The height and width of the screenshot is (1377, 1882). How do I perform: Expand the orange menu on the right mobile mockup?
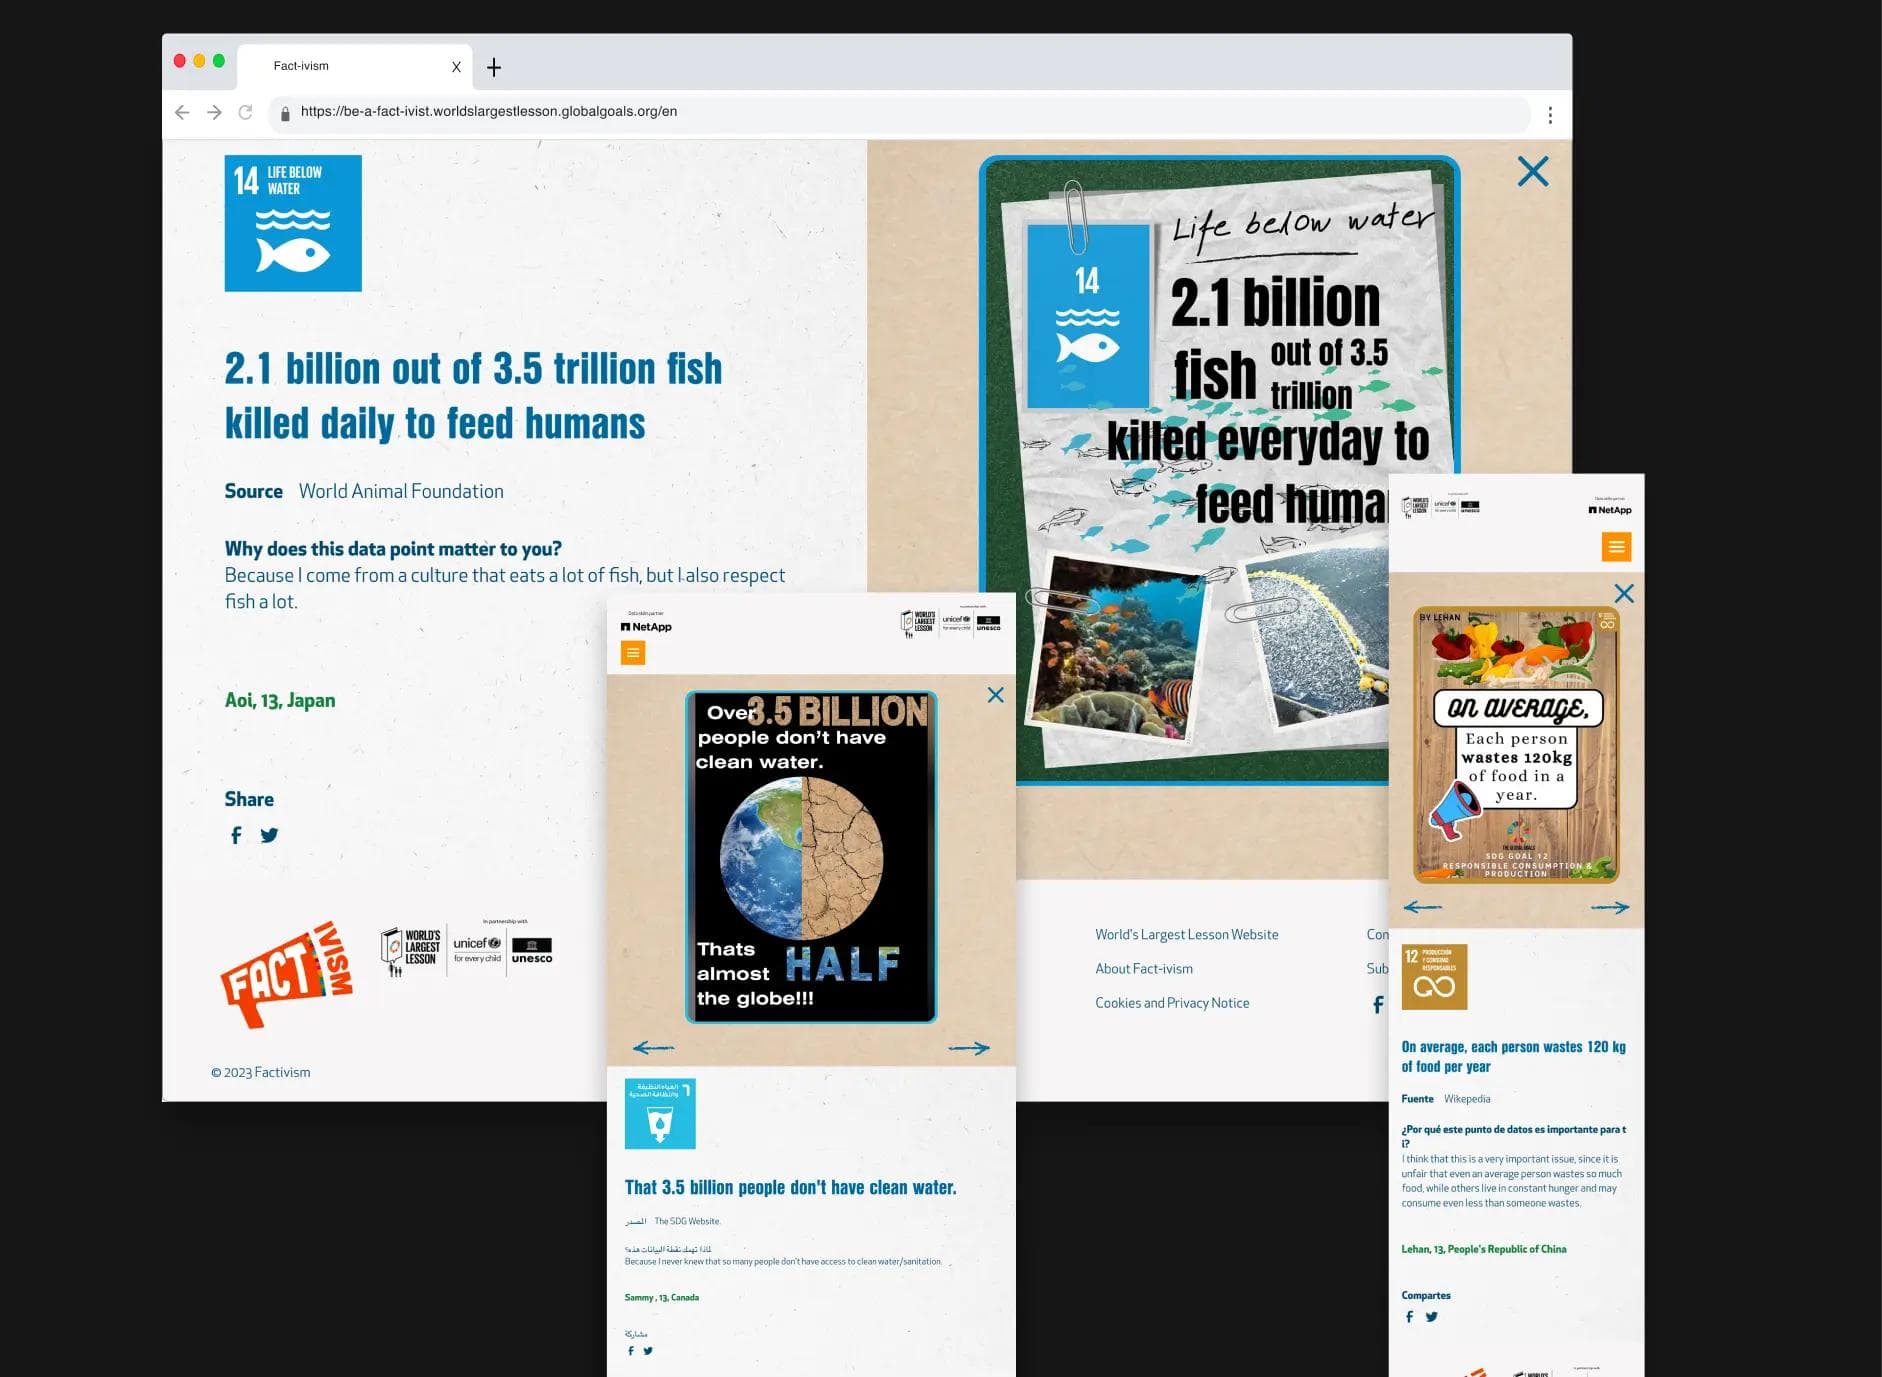point(1617,547)
